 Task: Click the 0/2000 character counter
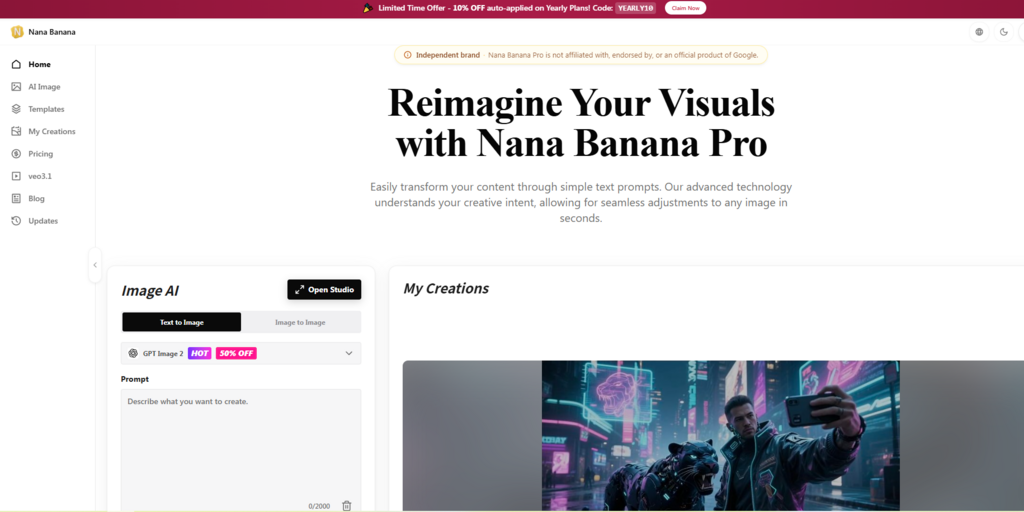[x=319, y=506]
